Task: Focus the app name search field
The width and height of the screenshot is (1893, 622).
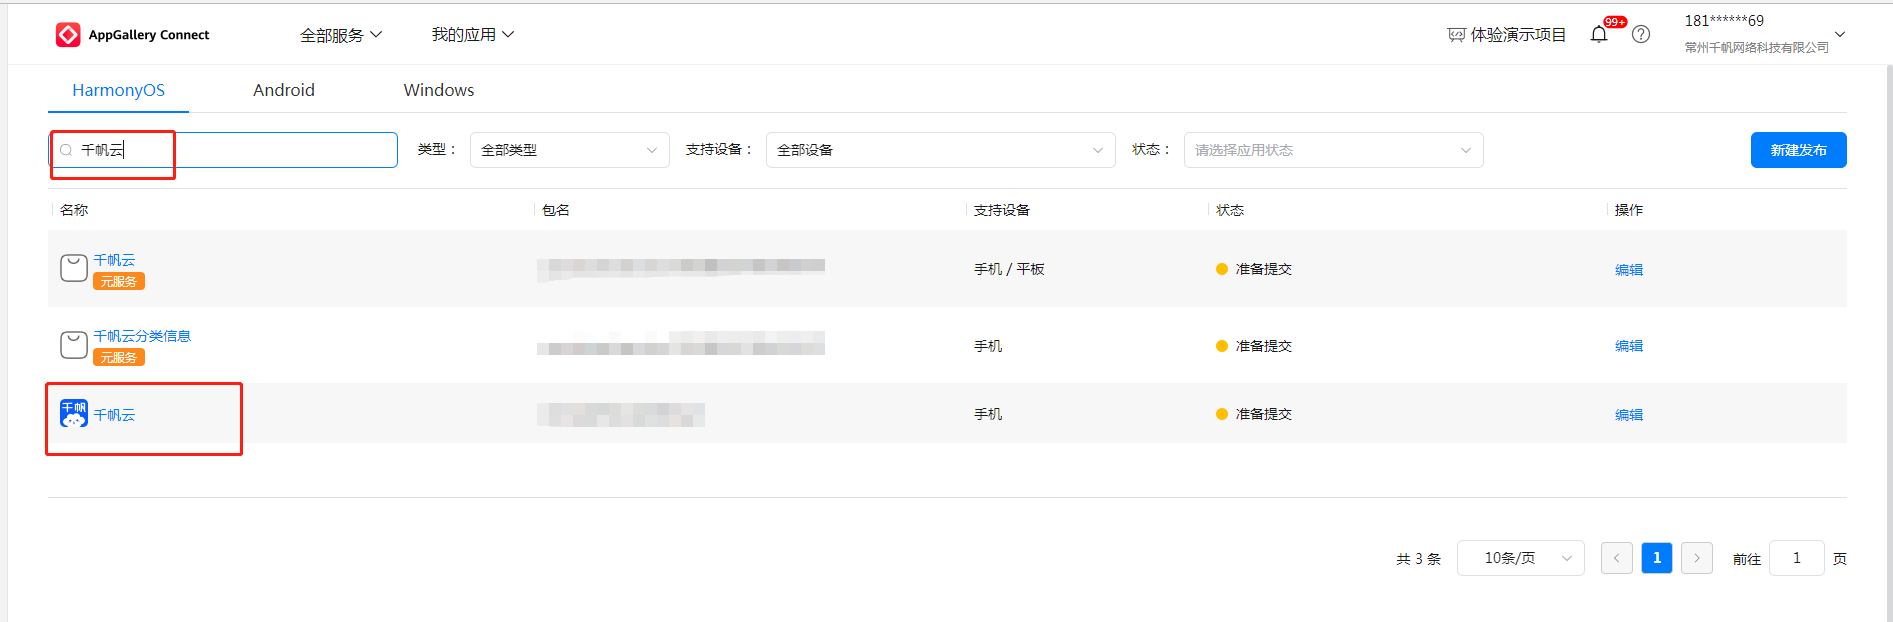Action: 223,150
